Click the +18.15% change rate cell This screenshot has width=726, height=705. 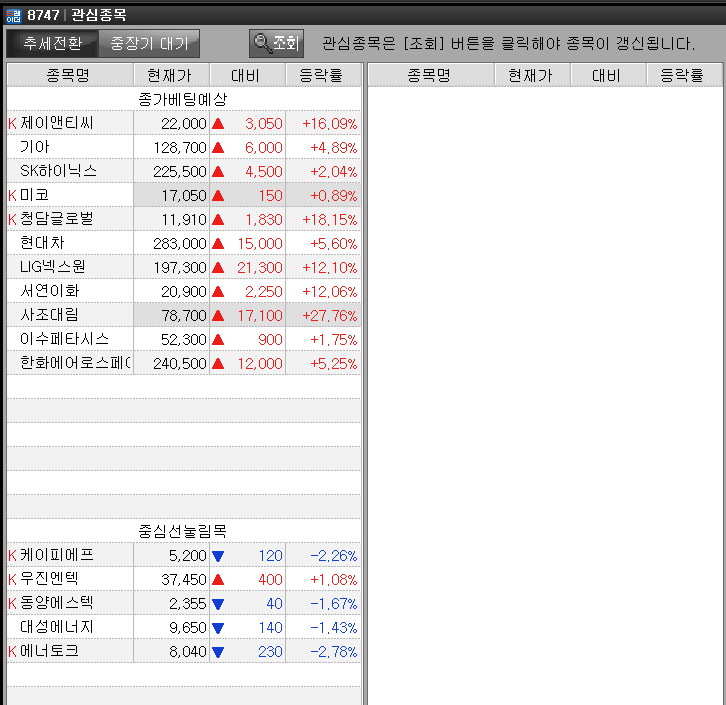(x=323, y=219)
